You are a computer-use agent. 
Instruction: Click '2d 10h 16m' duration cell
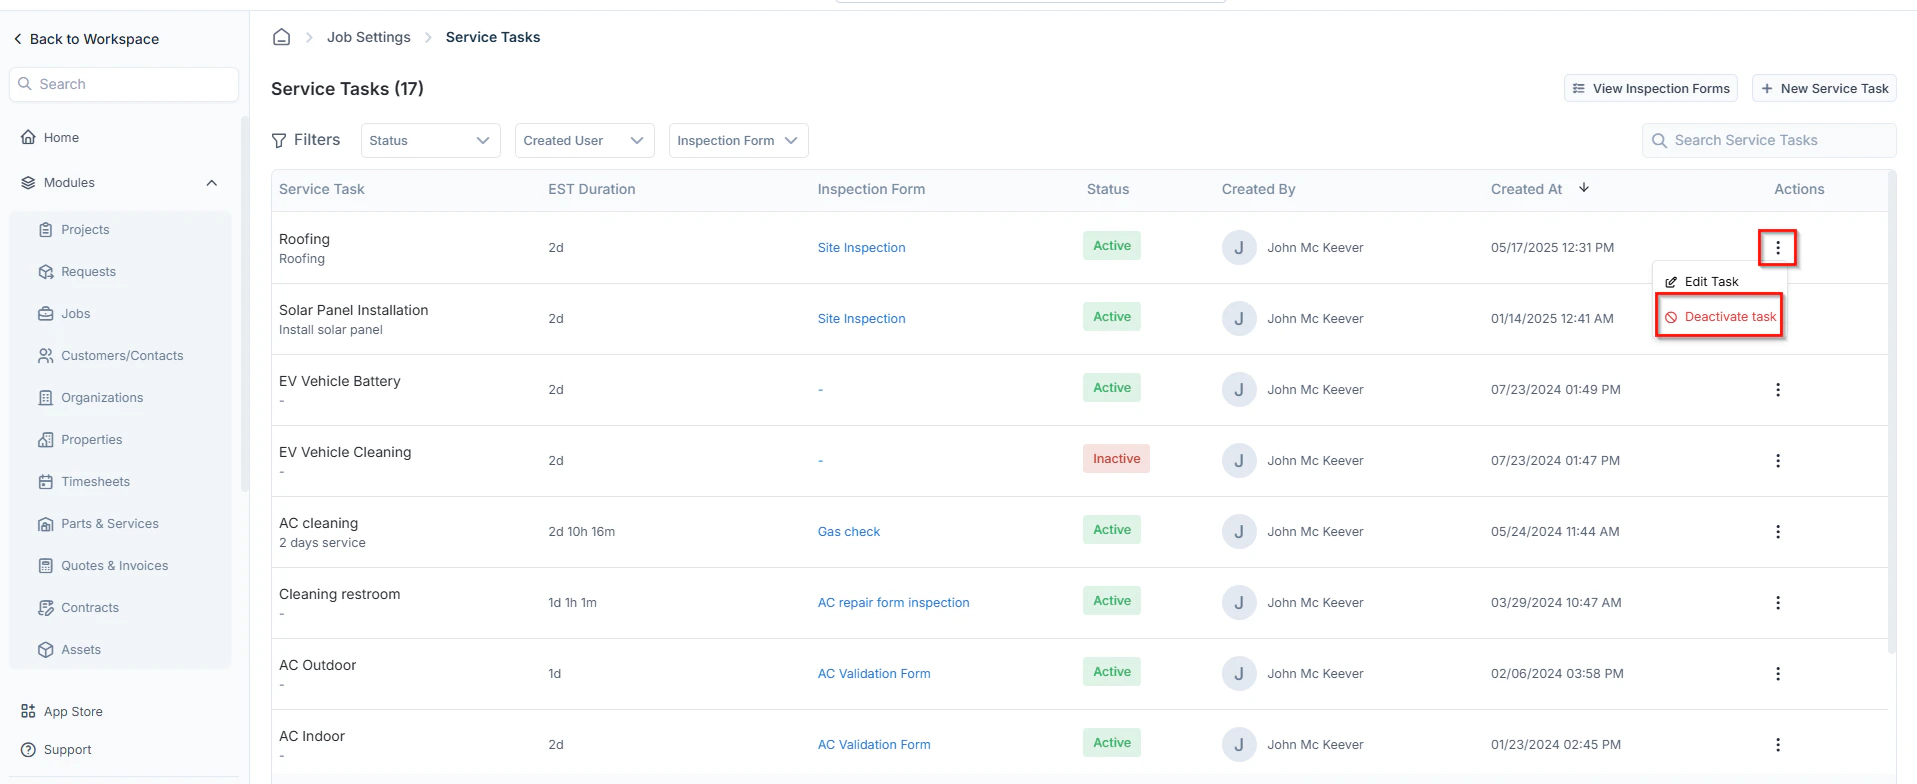pos(581,532)
